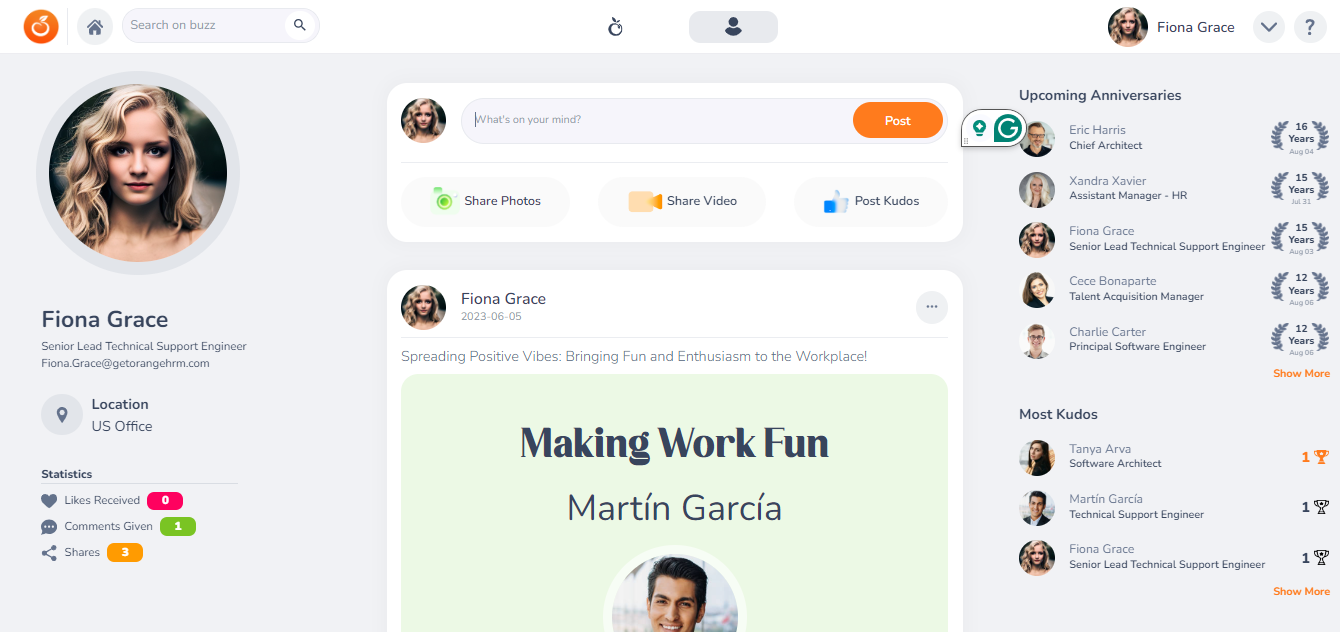Click the location pin icon
This screenshot has height=632, width=1340.
(62, 414)
